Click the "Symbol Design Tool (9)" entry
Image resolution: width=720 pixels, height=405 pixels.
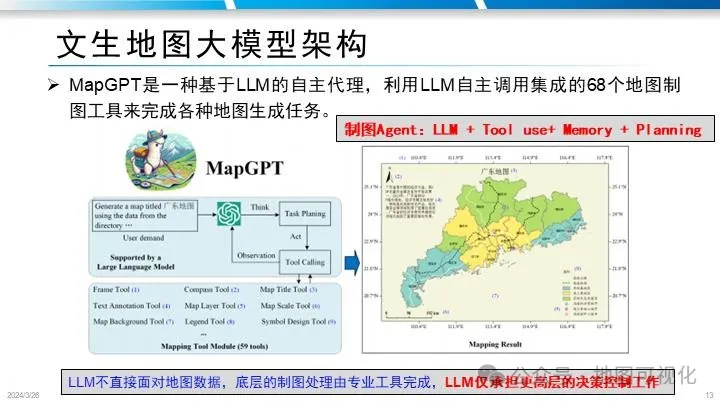coord(298,322)
